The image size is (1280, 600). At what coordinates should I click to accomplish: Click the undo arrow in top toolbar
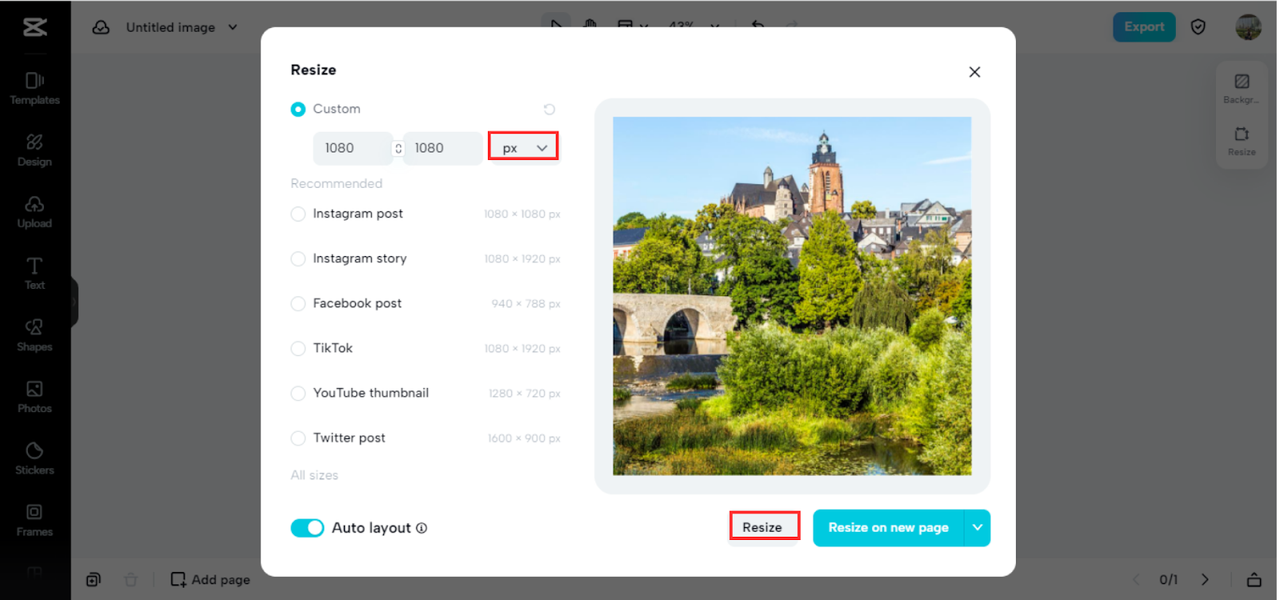(757, 26)
